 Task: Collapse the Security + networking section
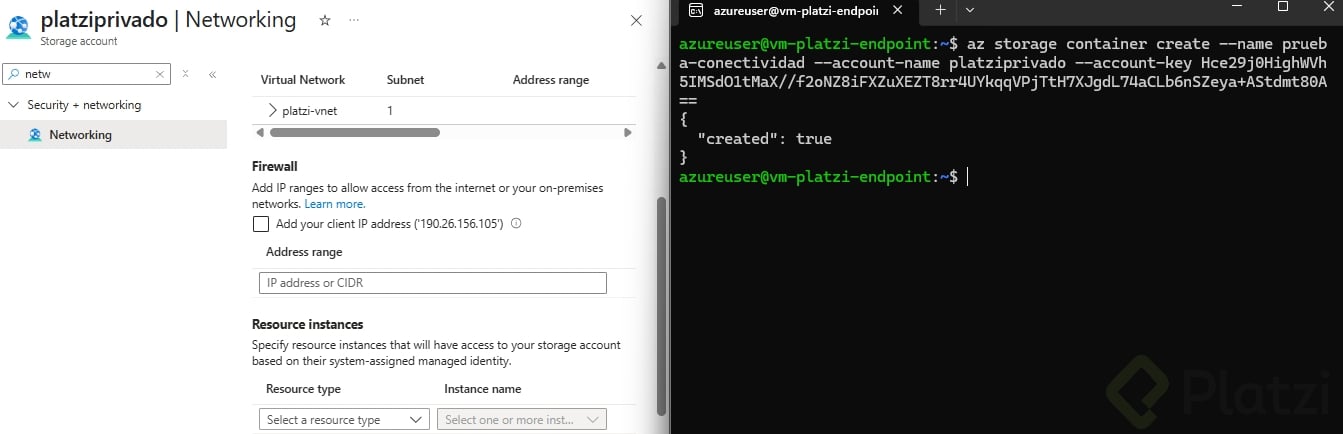tap(13, 105)
